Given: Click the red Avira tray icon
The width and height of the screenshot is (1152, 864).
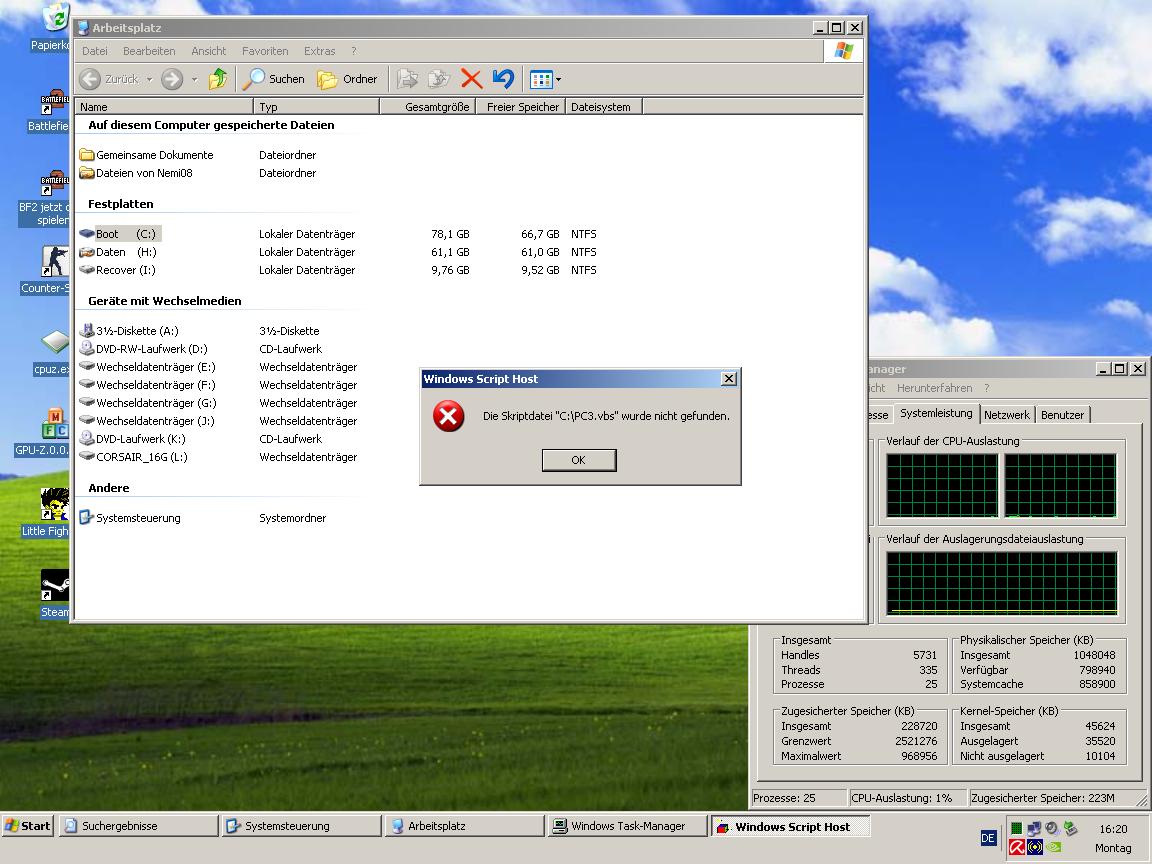Looking at the screenshot, I should pos(1017,847).
